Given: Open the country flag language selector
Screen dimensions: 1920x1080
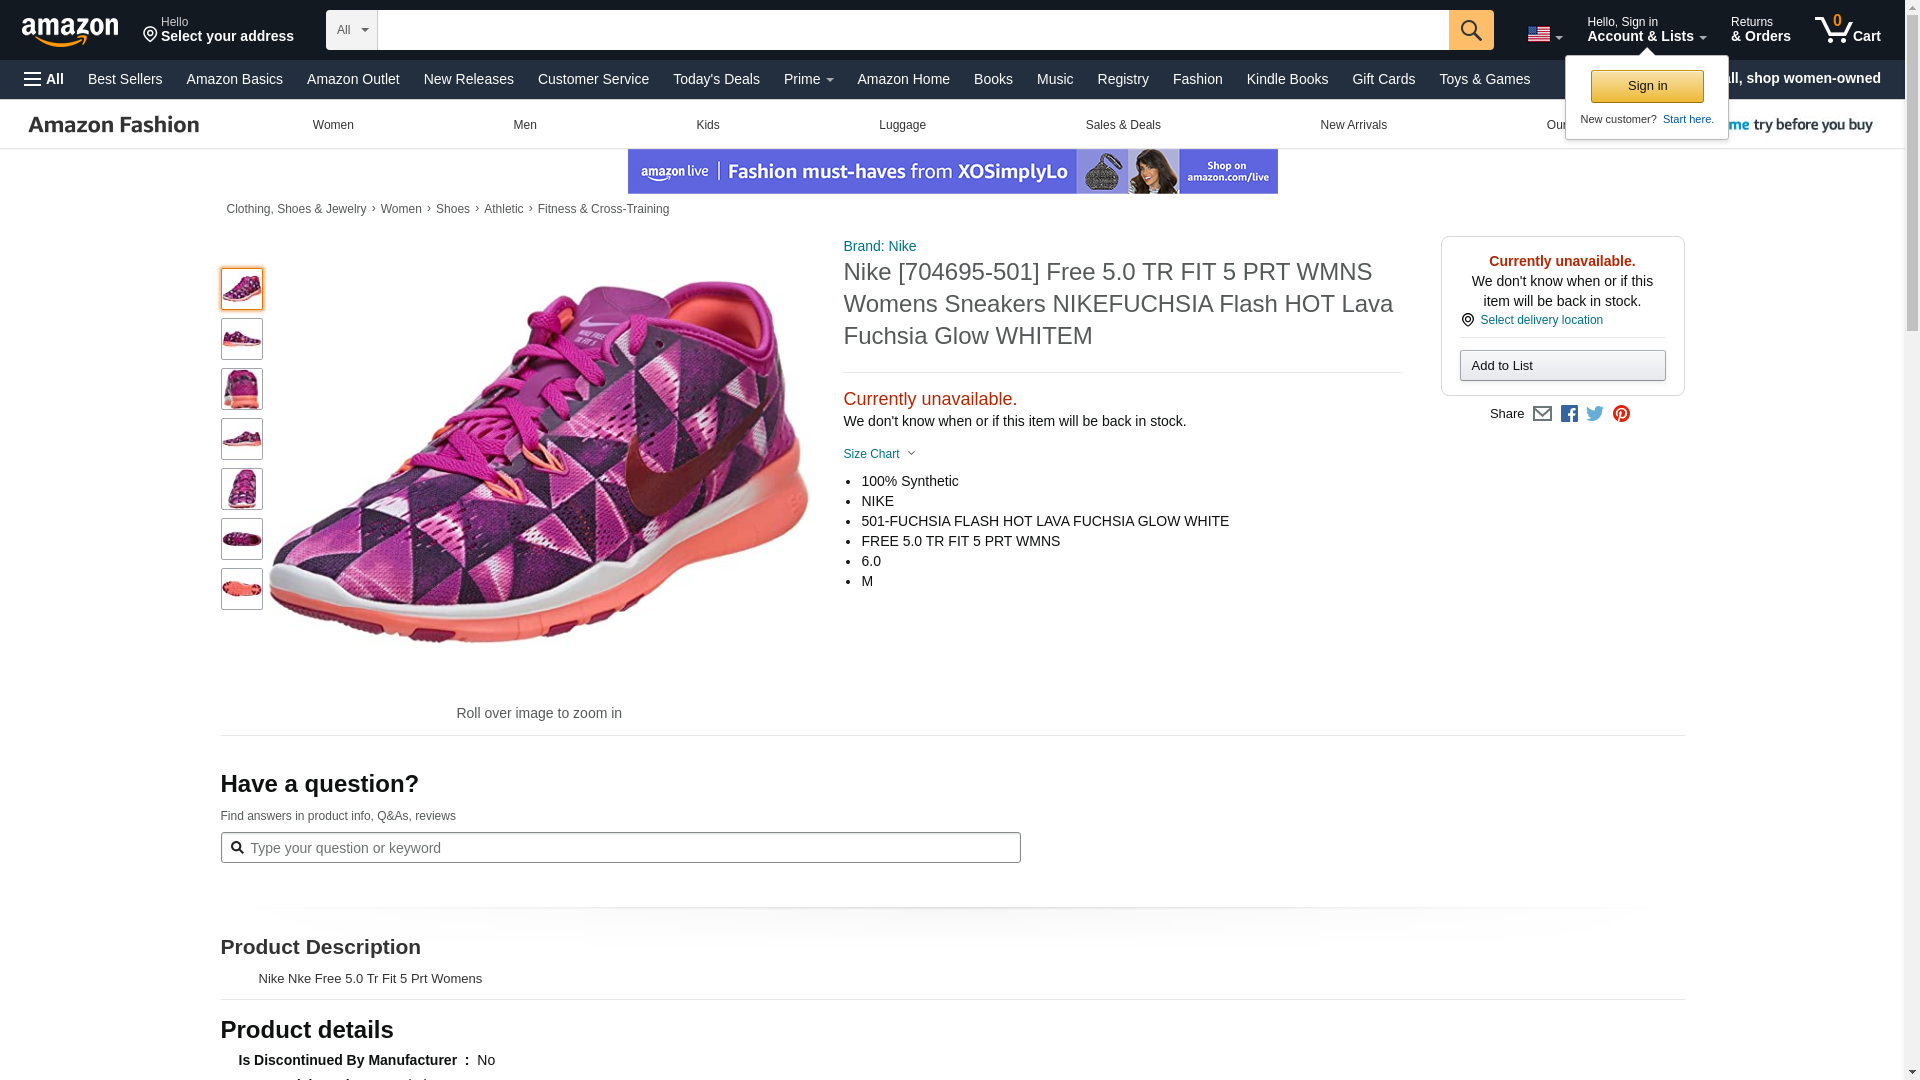Looking at the screenshot, I should (1544, 34).
